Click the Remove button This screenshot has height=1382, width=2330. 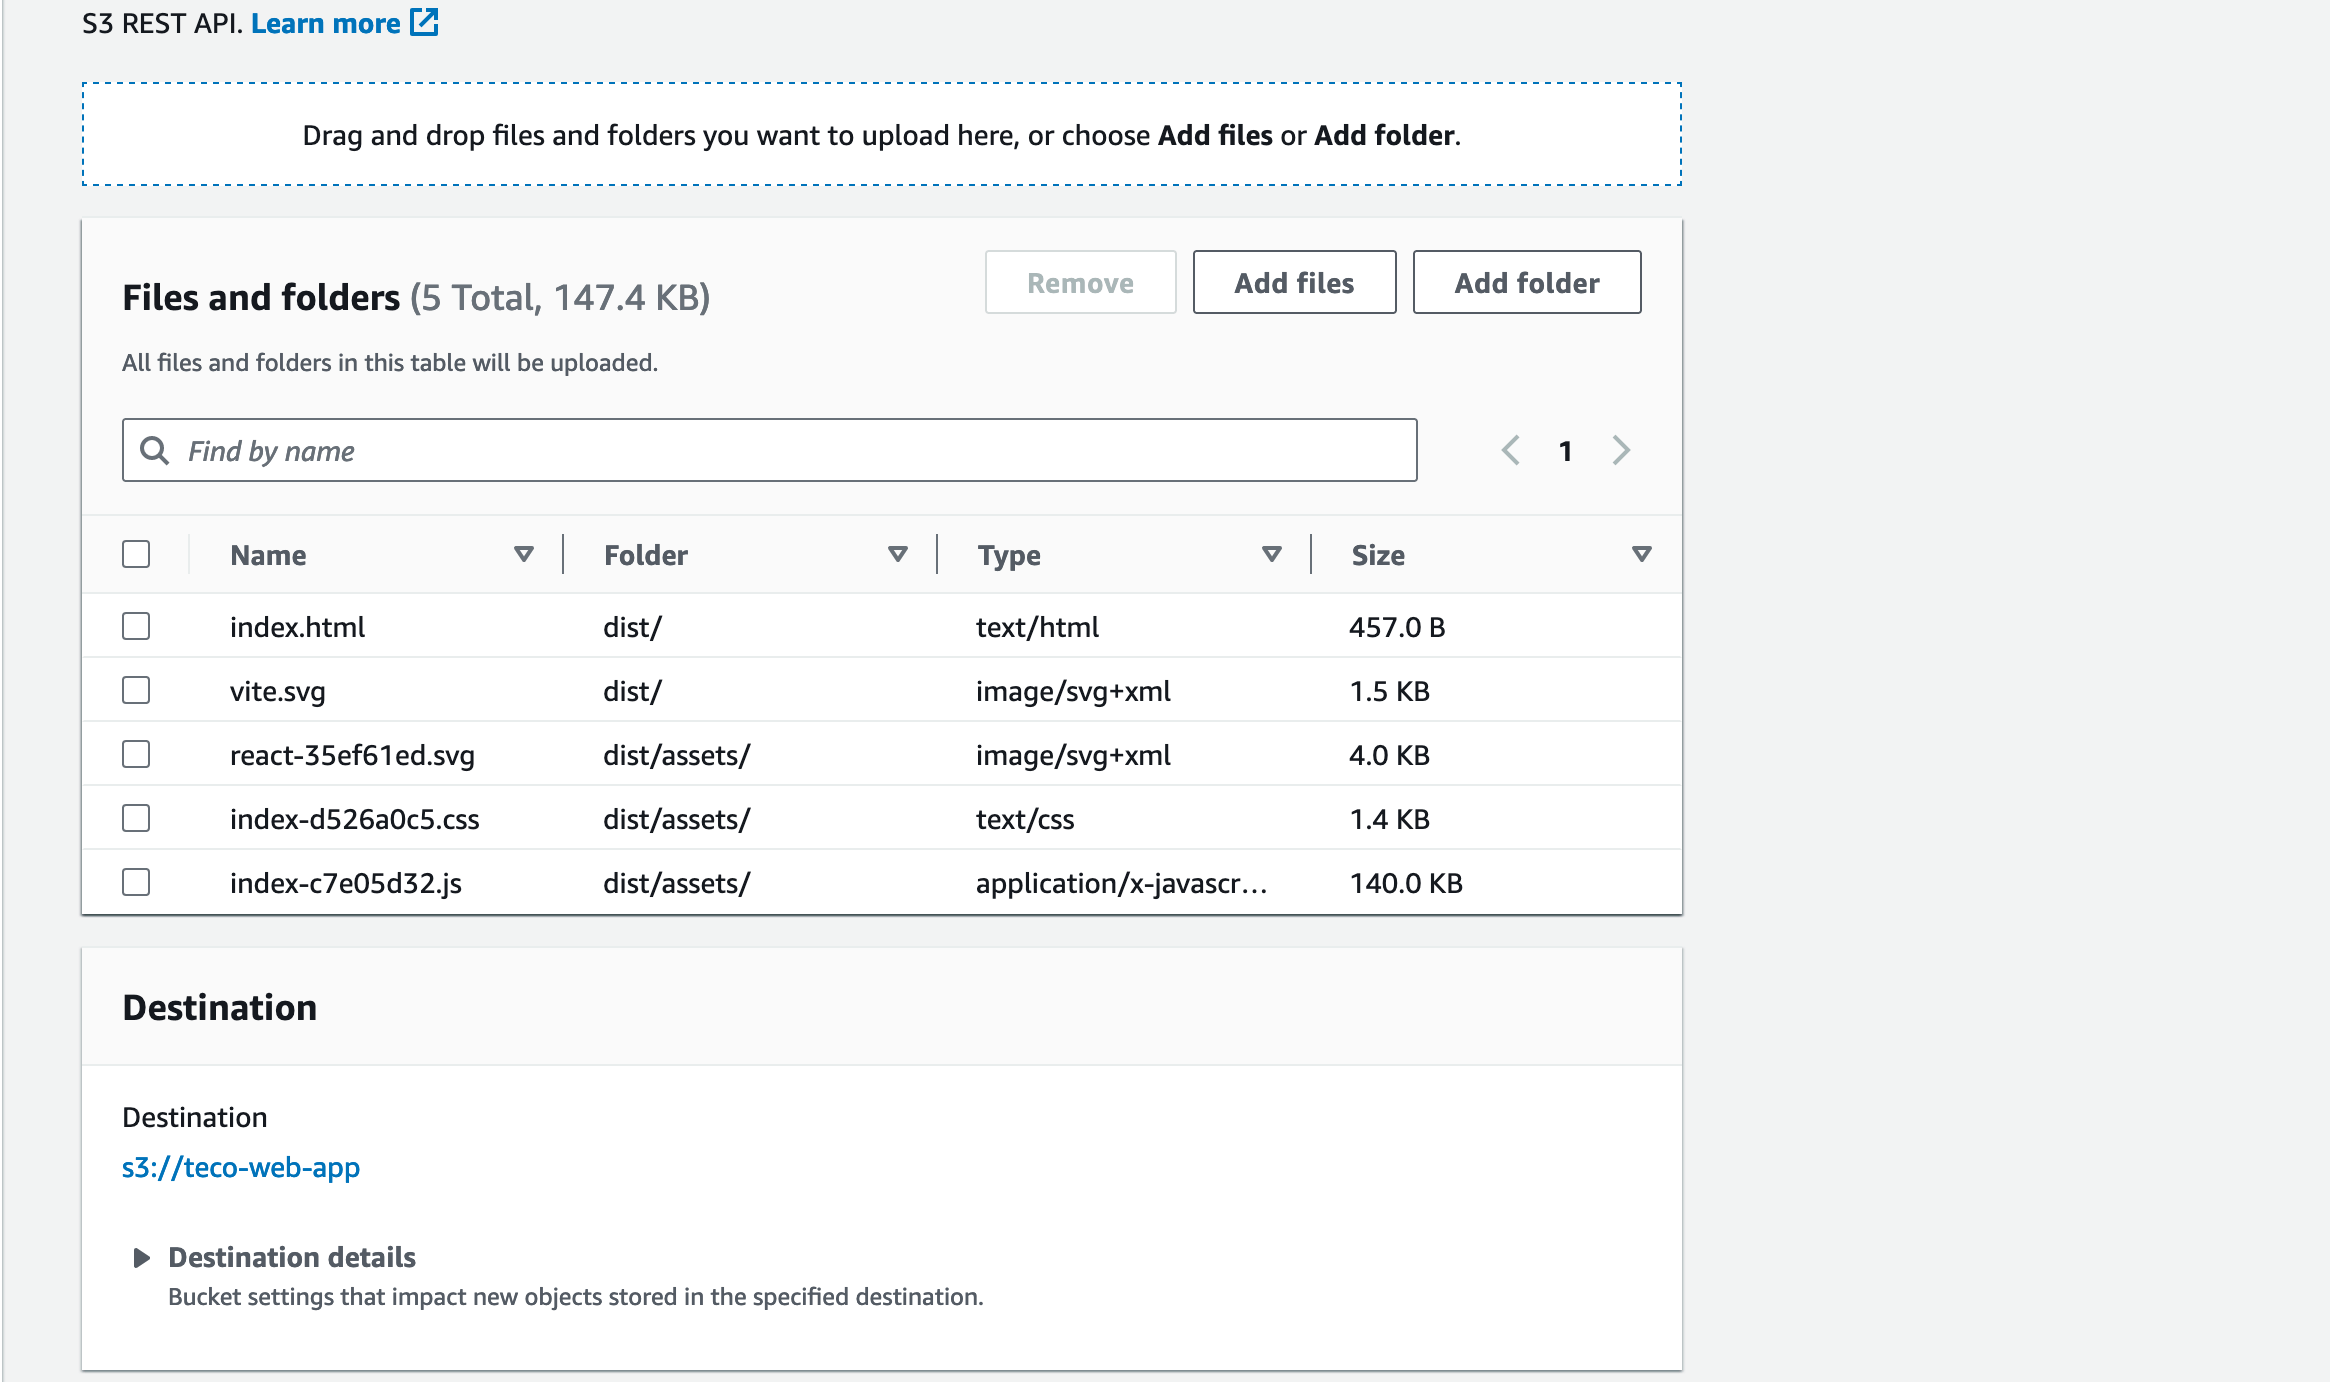tap(1081, 283)
